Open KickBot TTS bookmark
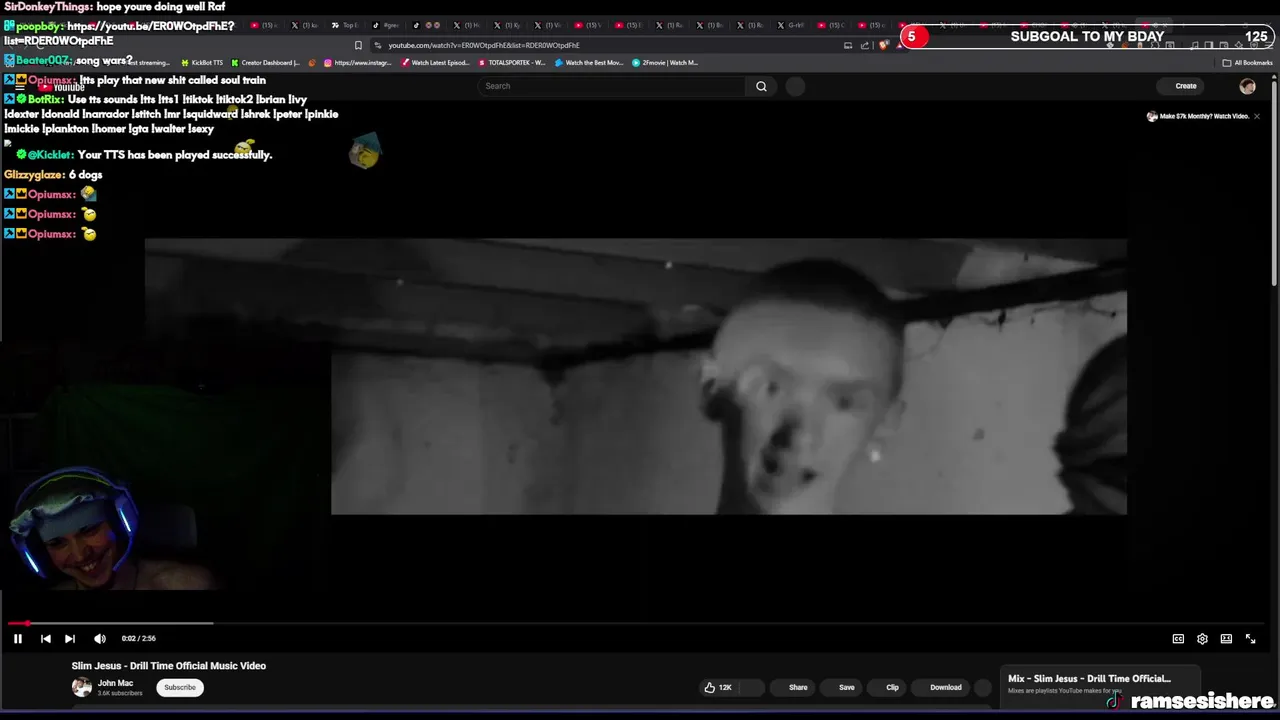The image size is (1280, 720). click(x=201, y=62)
